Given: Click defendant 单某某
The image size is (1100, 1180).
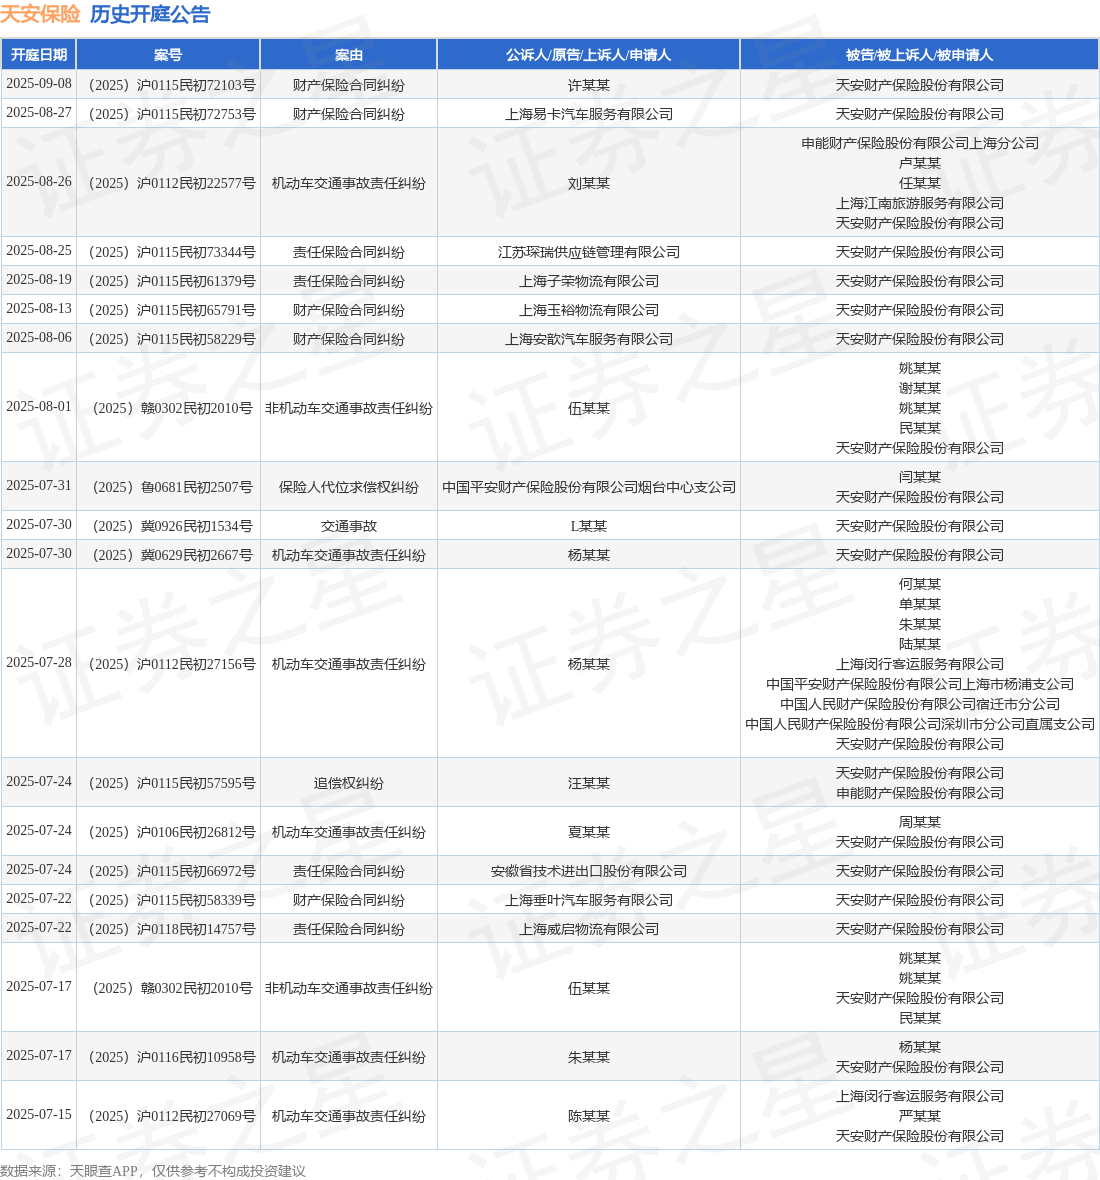Looking at the screenshot, I should click(x=919, y=604).
